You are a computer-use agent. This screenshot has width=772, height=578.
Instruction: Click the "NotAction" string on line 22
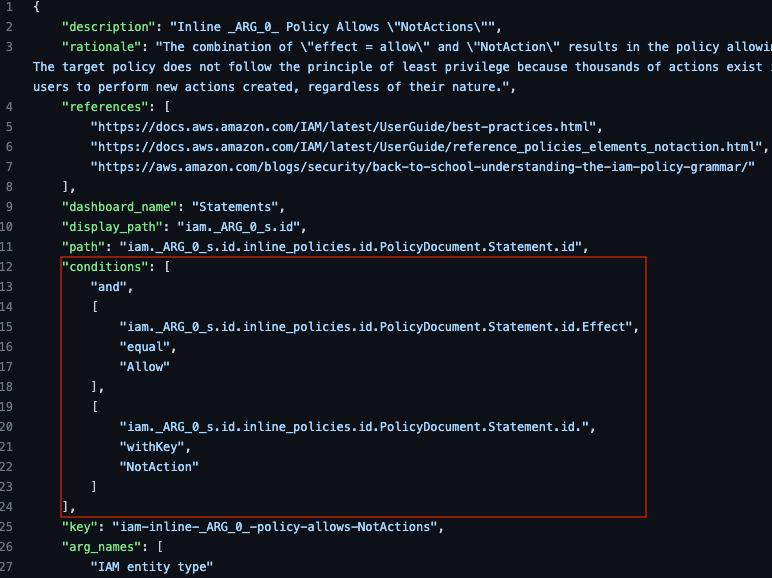(x=159, y=467)
